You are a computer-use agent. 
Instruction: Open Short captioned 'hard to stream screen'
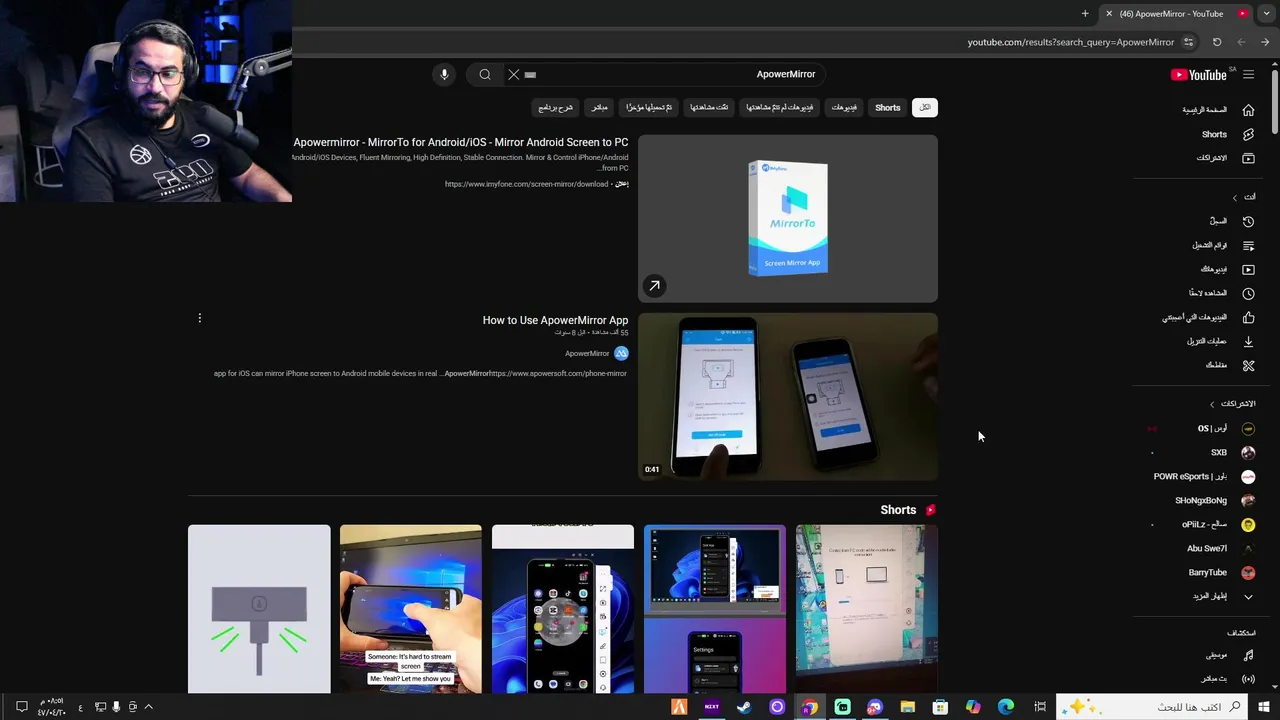pyautogui.click(x=410, y=608)
